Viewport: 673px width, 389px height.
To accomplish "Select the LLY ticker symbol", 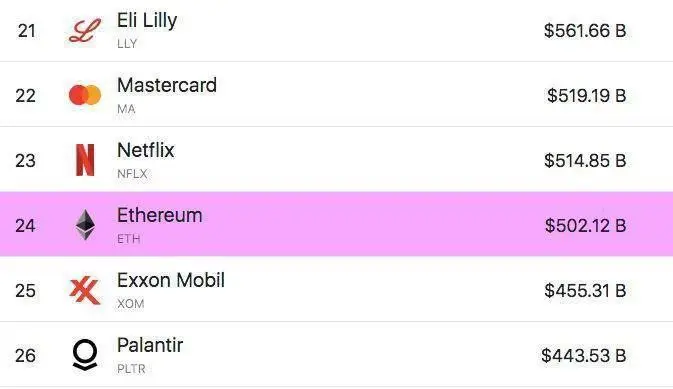I will coord(127,44).
